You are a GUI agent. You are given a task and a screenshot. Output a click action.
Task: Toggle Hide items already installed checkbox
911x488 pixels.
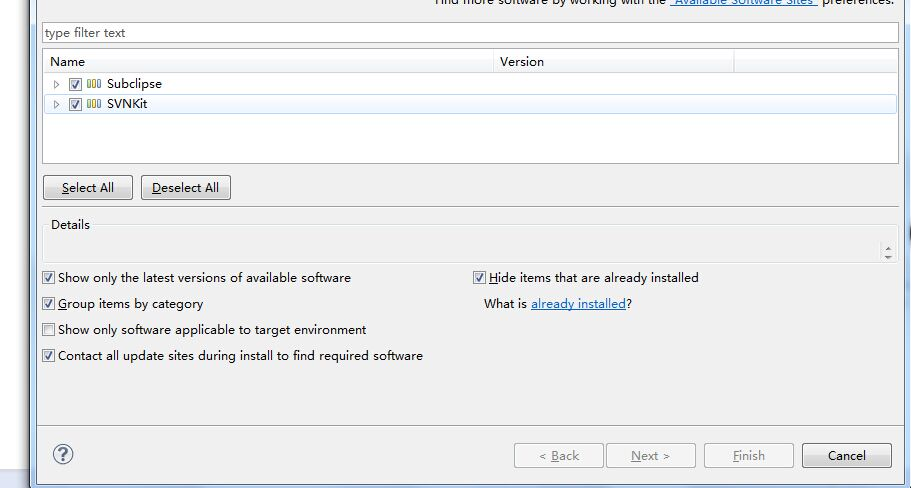coord(479,278)
